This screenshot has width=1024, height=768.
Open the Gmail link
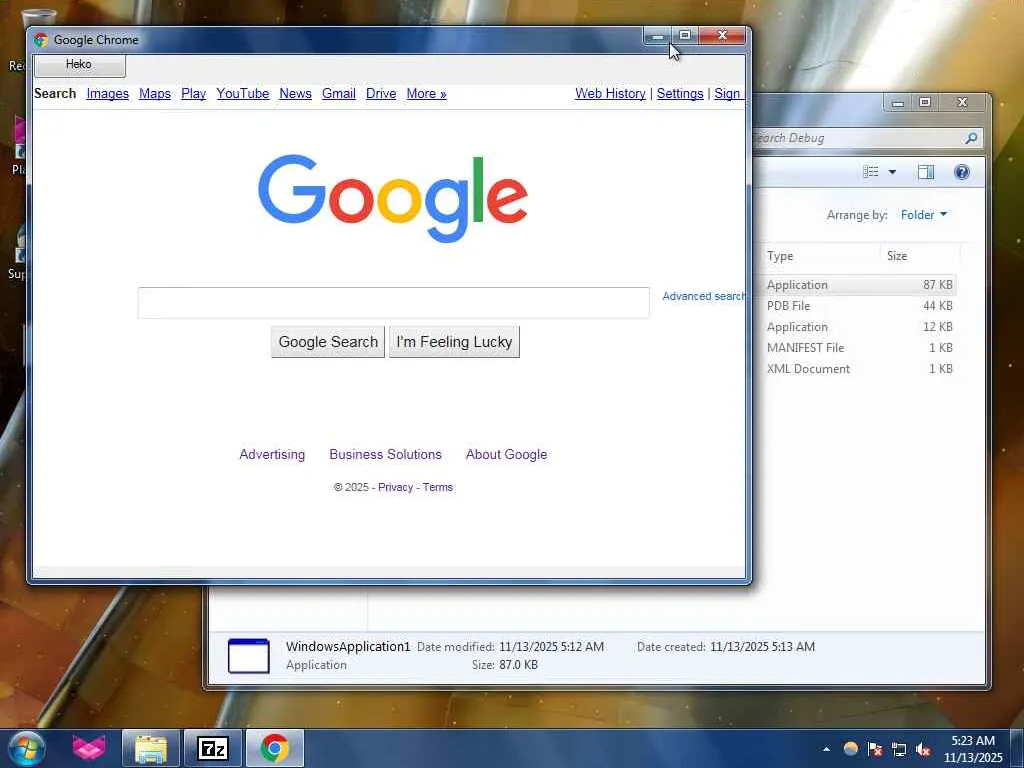(x=339, y=93)
